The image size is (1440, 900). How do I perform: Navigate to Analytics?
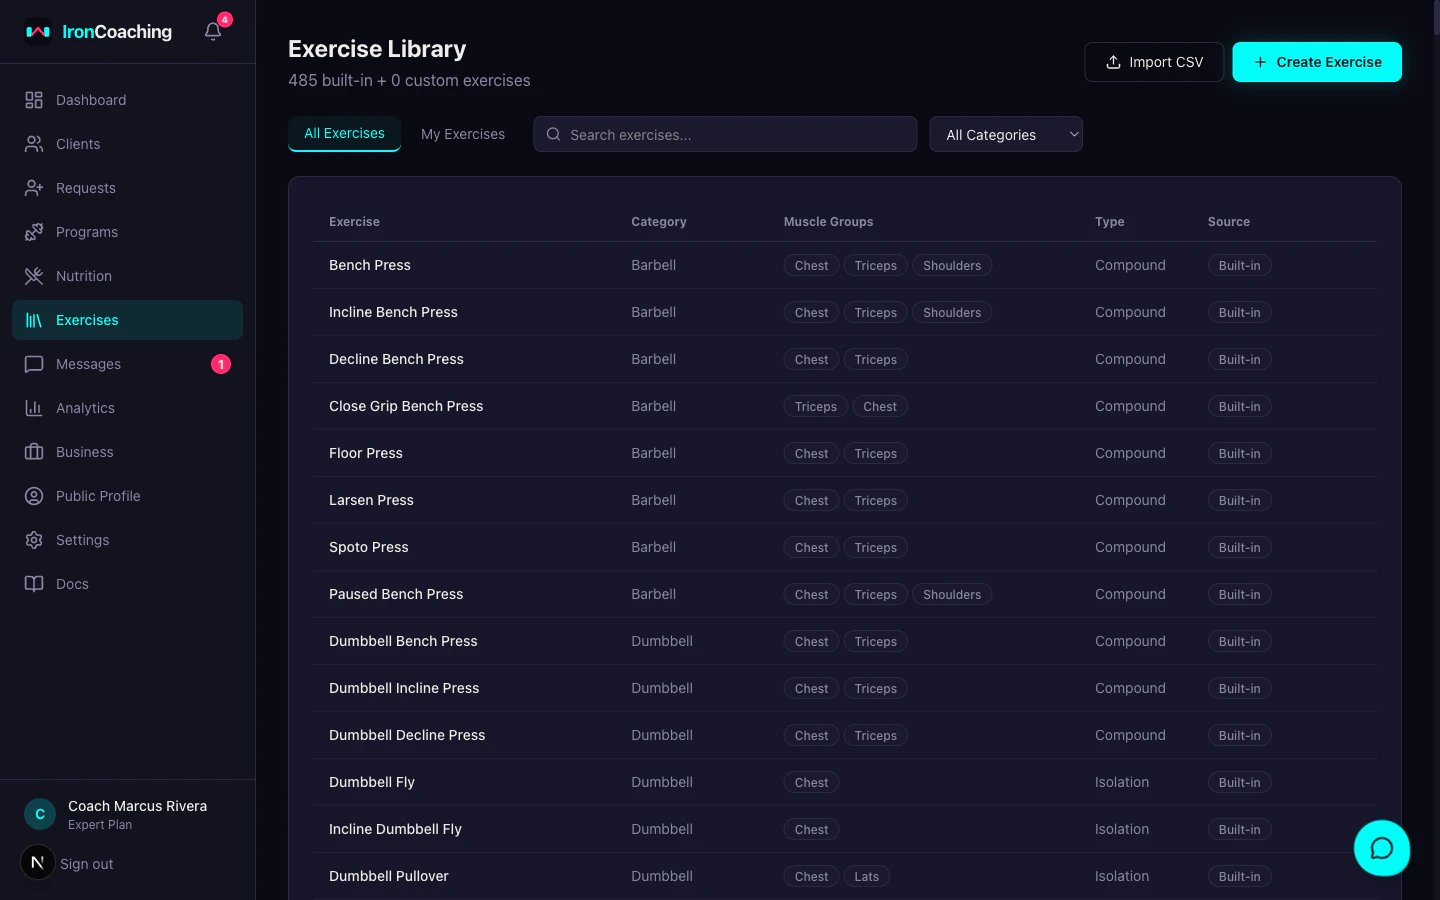coord(127,408)
